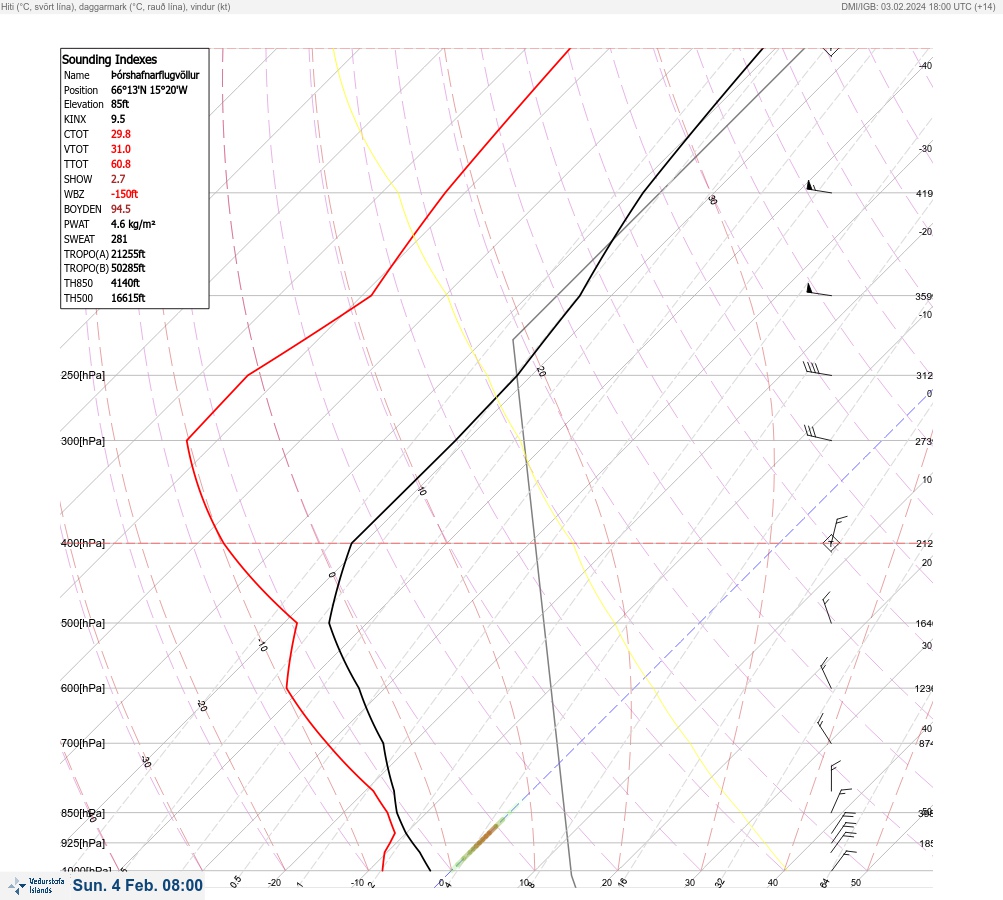1003x900 pixels.
Task: Select the CTOT value 29.8
Action: pos(120,134)
